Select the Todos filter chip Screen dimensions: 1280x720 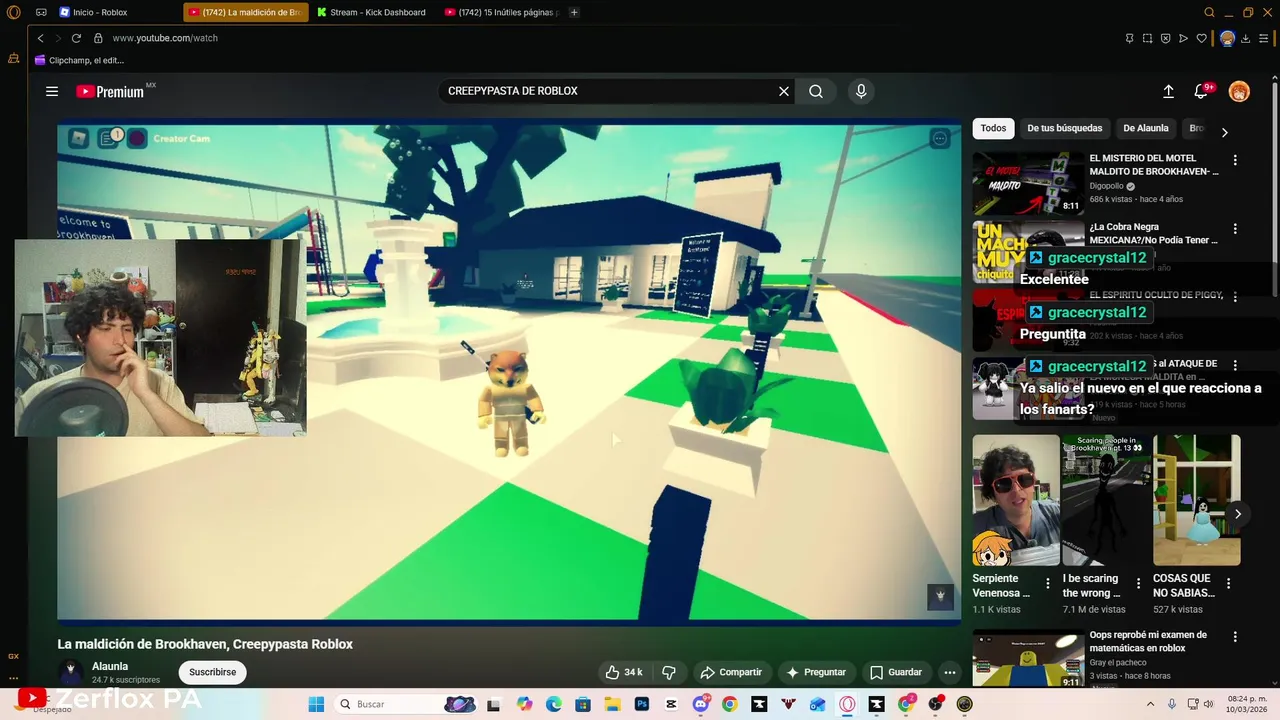[993, 128]
